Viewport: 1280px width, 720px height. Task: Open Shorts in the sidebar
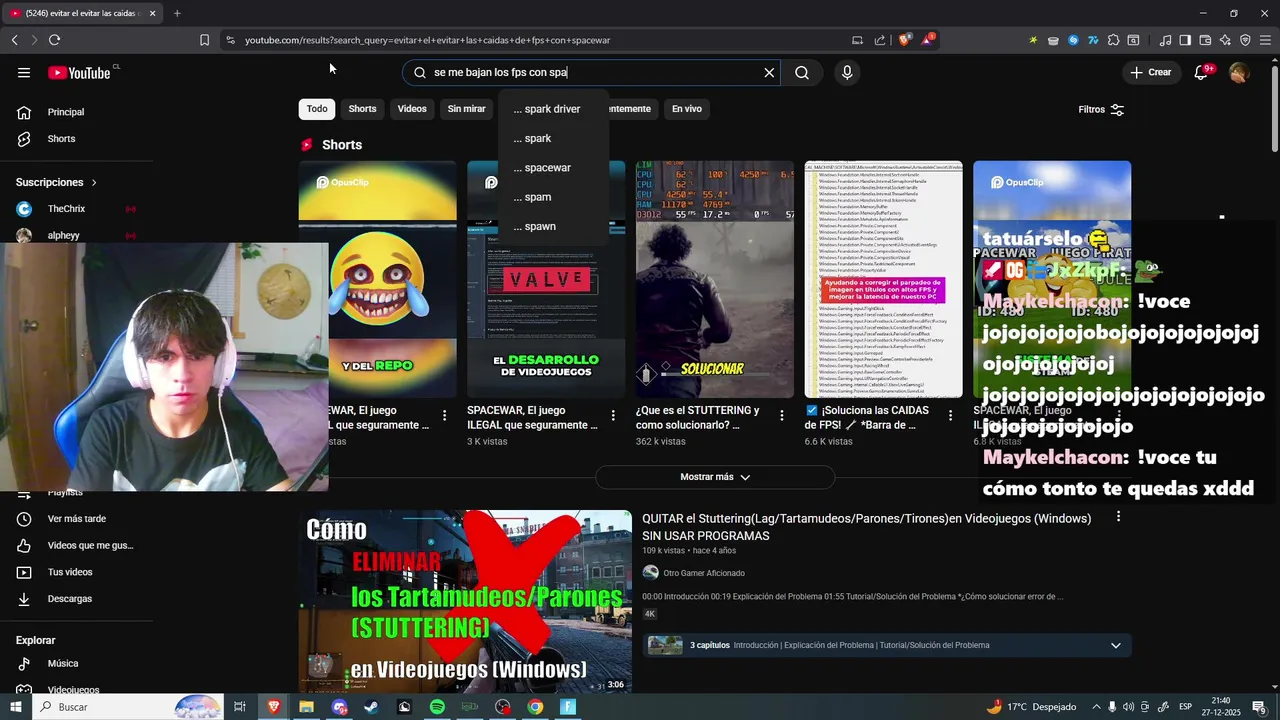point(77,139)
